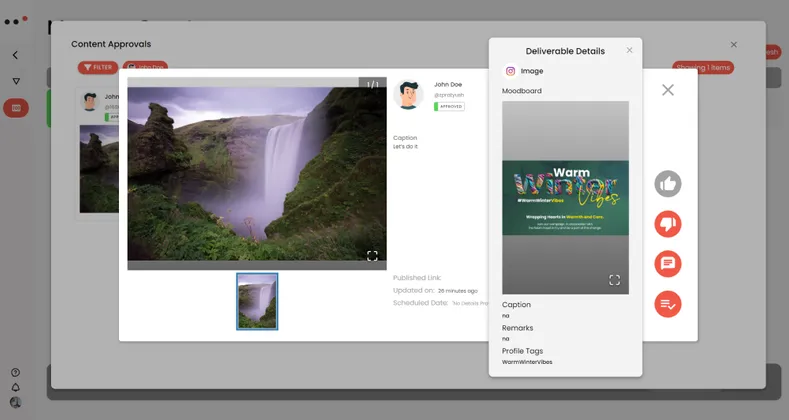Expand moodboard image to fullscreen
This screenshot has width=789, height=420.
click(615, 280)
